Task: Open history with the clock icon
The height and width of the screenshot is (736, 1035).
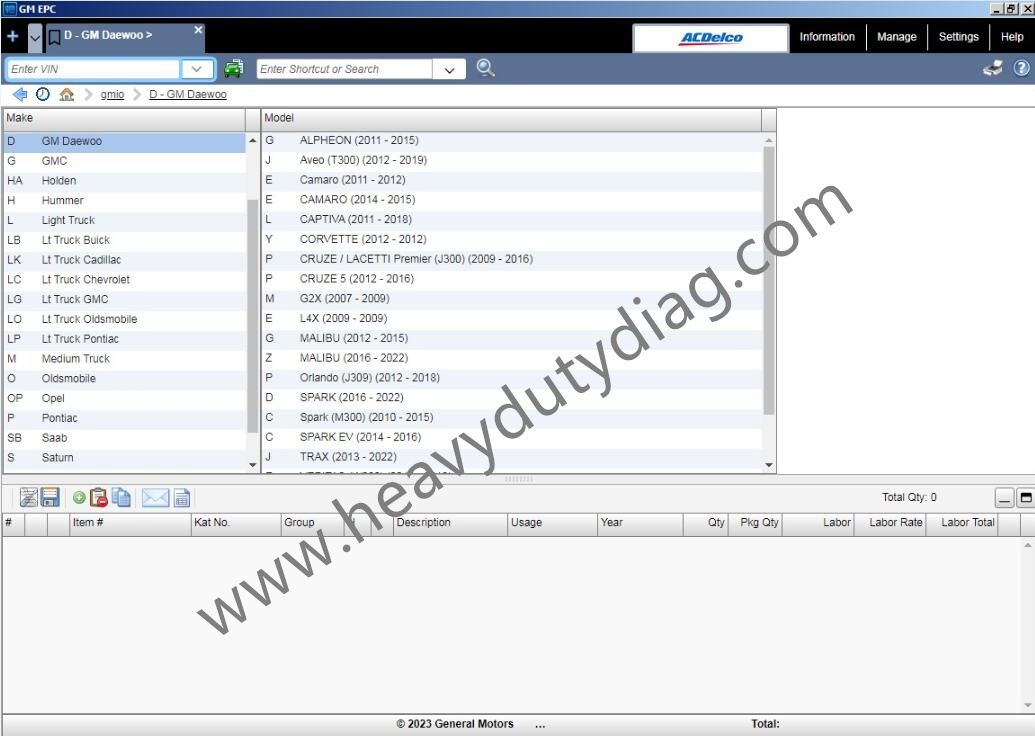Action: coord(43,94)
